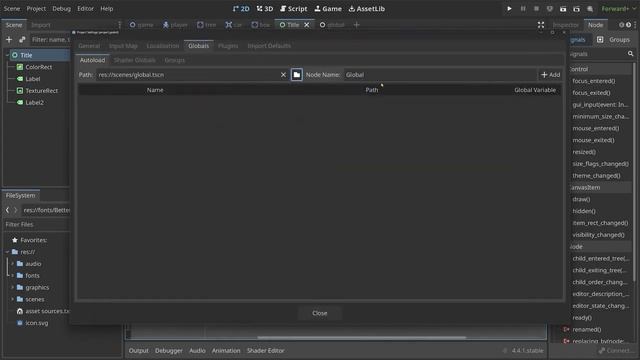The height and width of the screenshot is (360, 640).
Task: Stop the running project
Action: click(x=536, y=9)
